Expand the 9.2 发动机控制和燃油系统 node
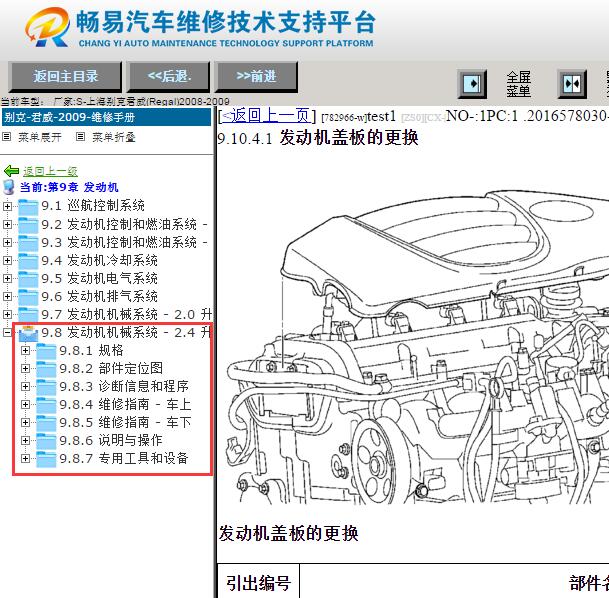609x598 pixels. 7,224
